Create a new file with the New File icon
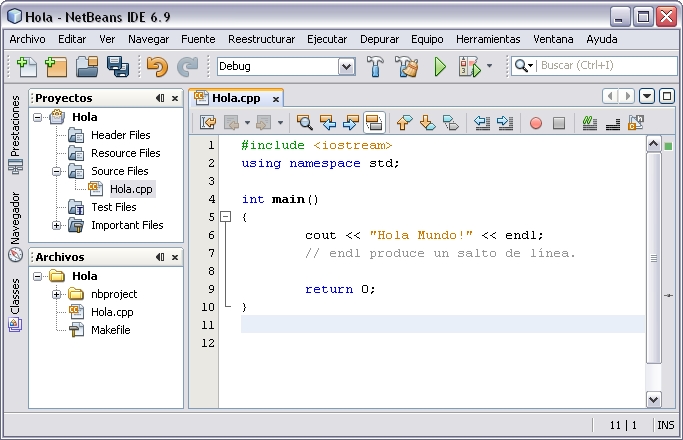This screenshot has height=440, width=683. click(x=27, y=67)
